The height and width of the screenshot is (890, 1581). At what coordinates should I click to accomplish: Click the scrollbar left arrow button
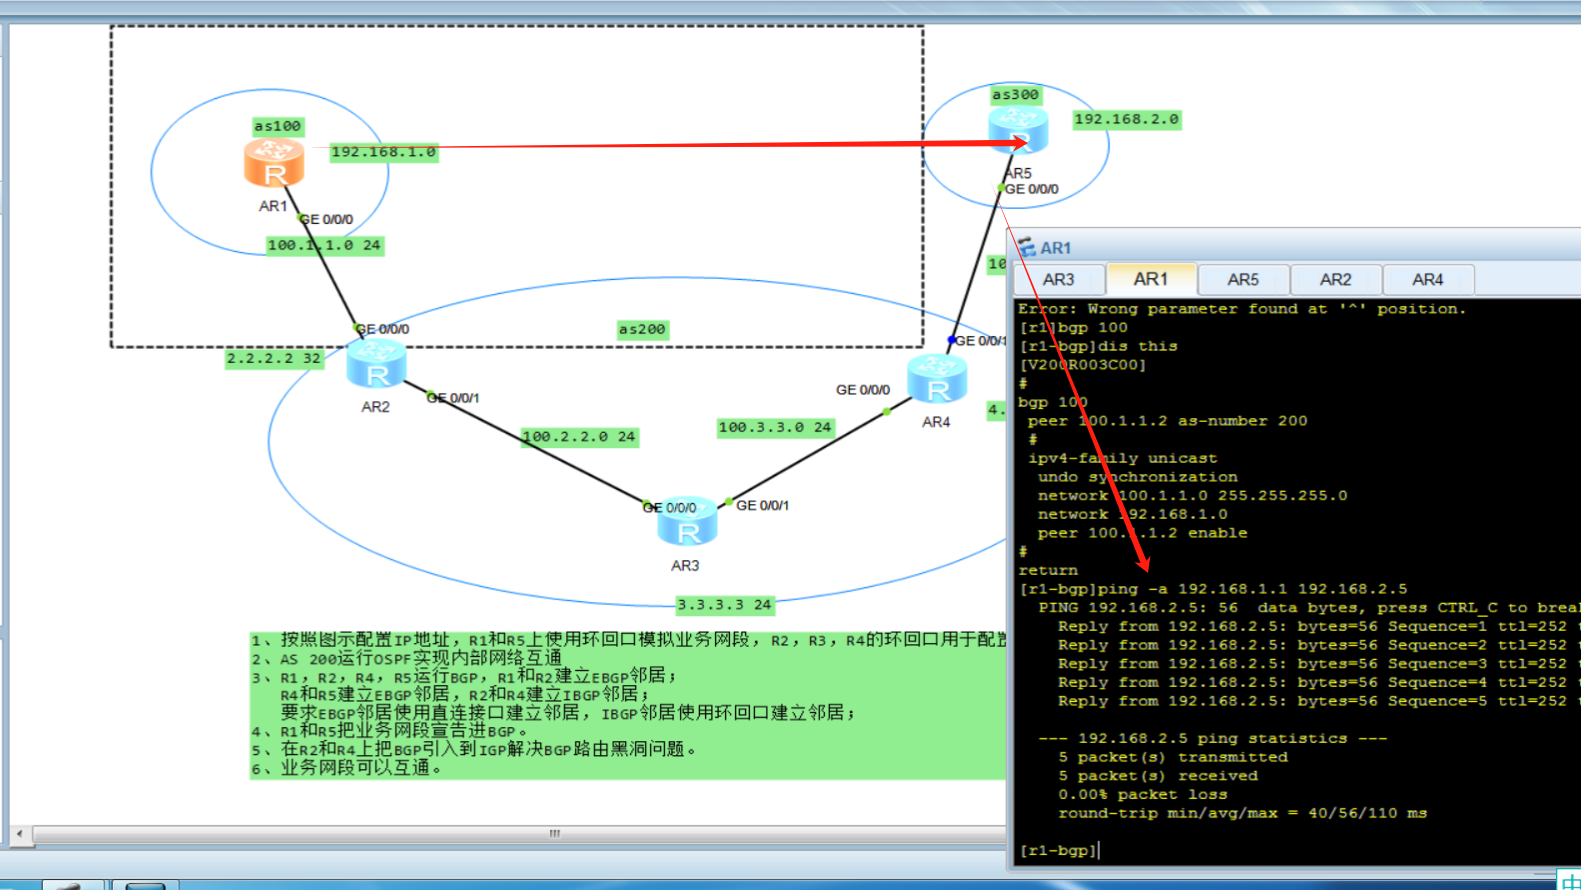[19, 833]
